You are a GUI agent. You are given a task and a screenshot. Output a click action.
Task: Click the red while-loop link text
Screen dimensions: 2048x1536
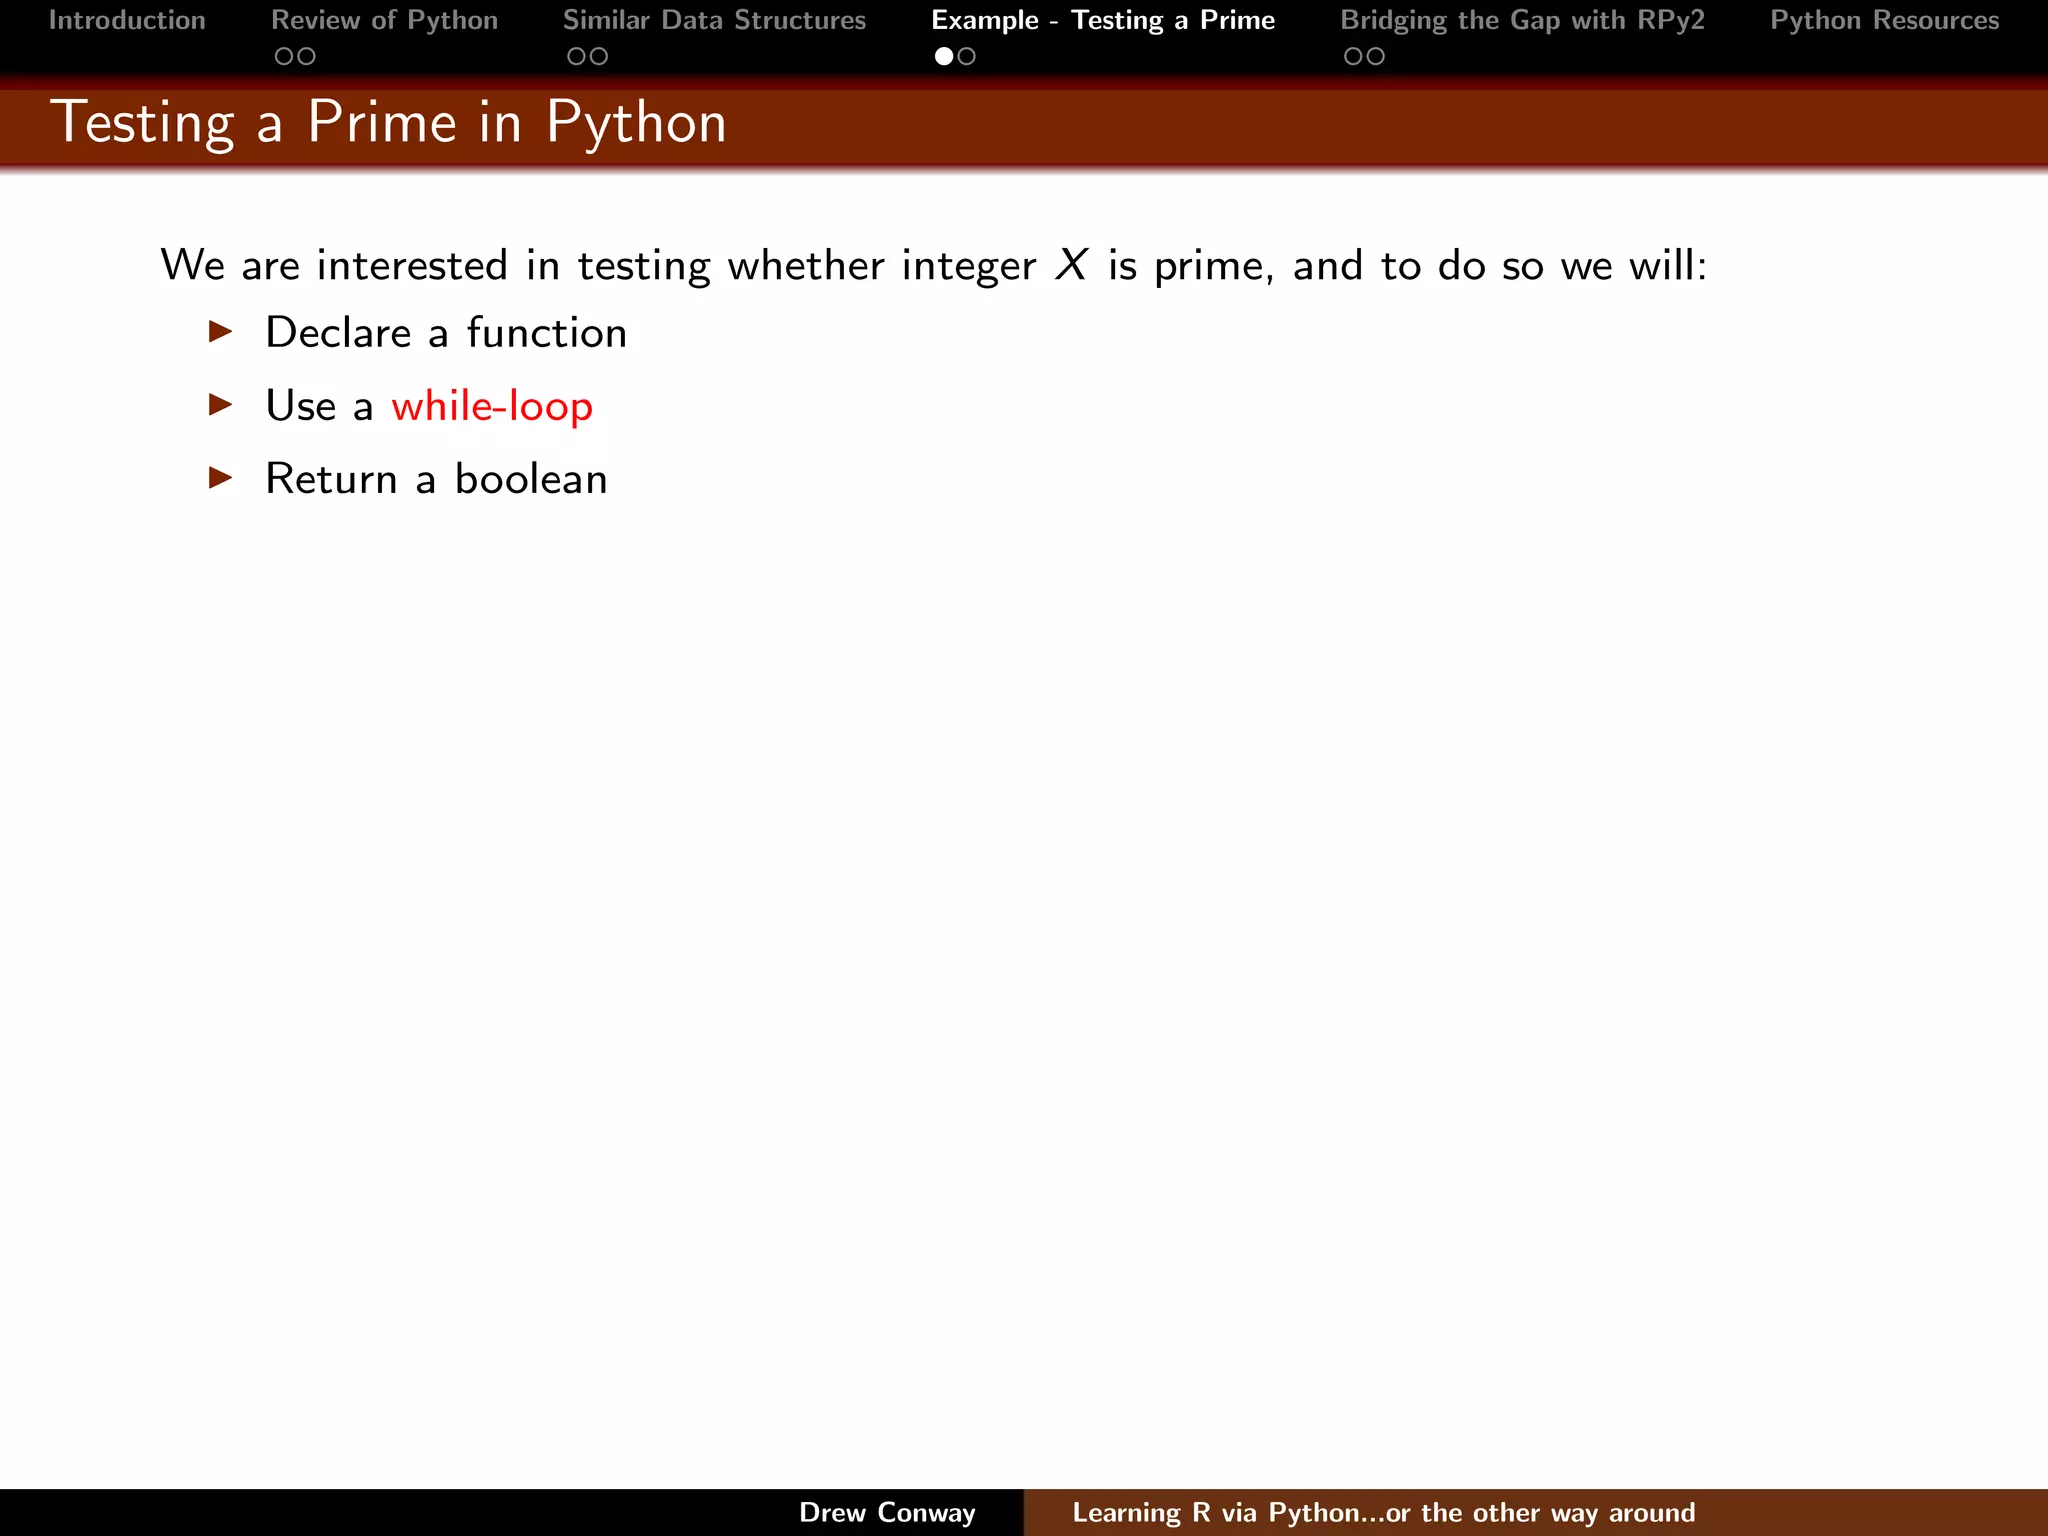tap(492, 407)
